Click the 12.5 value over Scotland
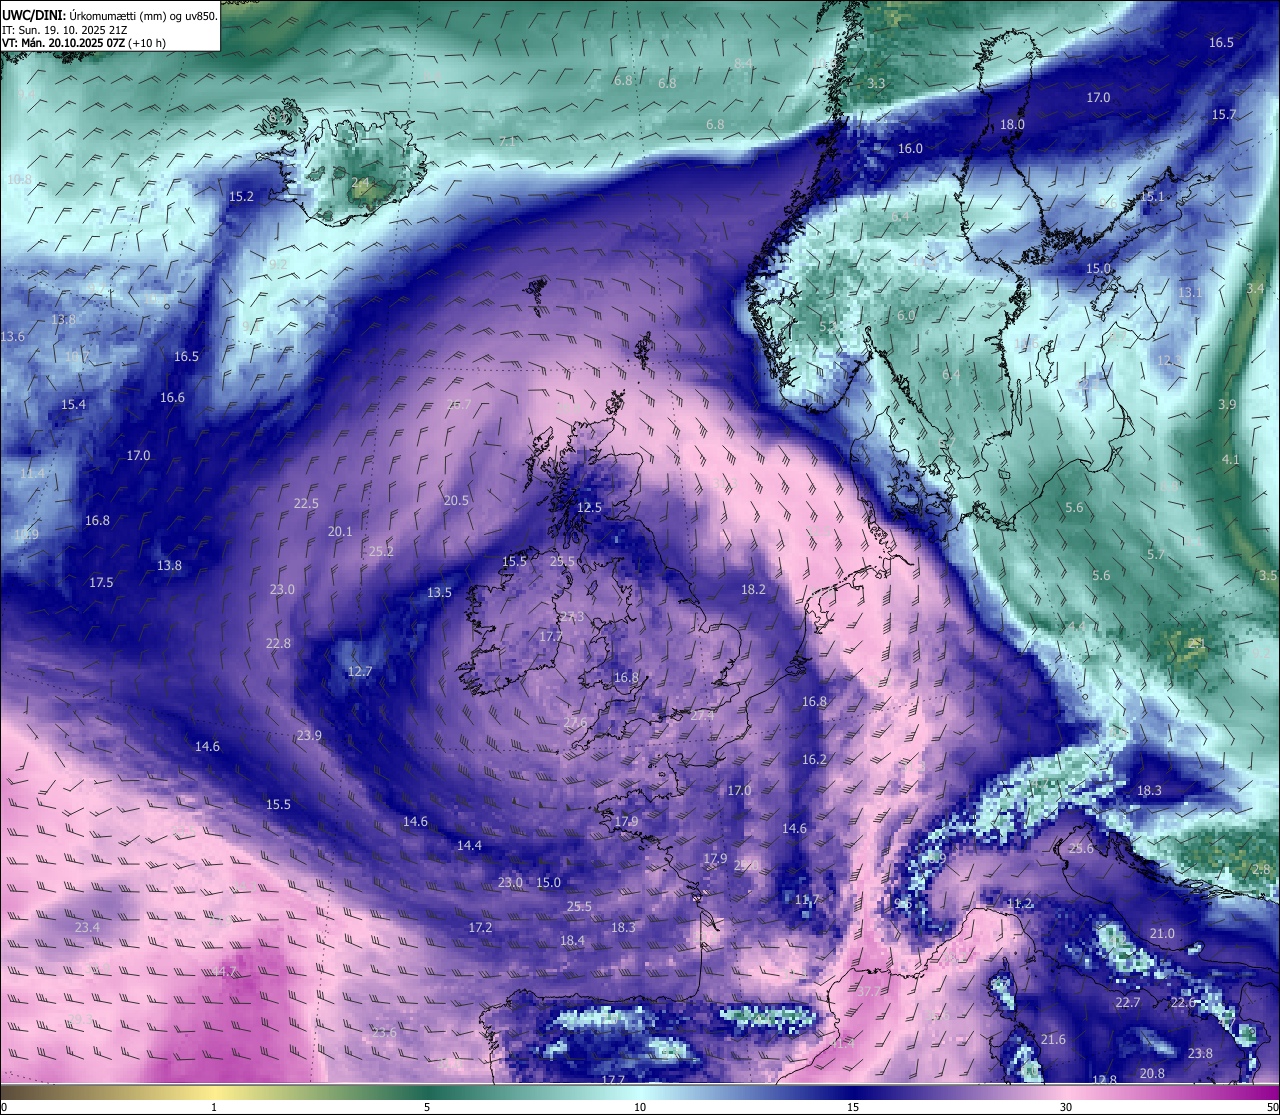 [590, 508]
